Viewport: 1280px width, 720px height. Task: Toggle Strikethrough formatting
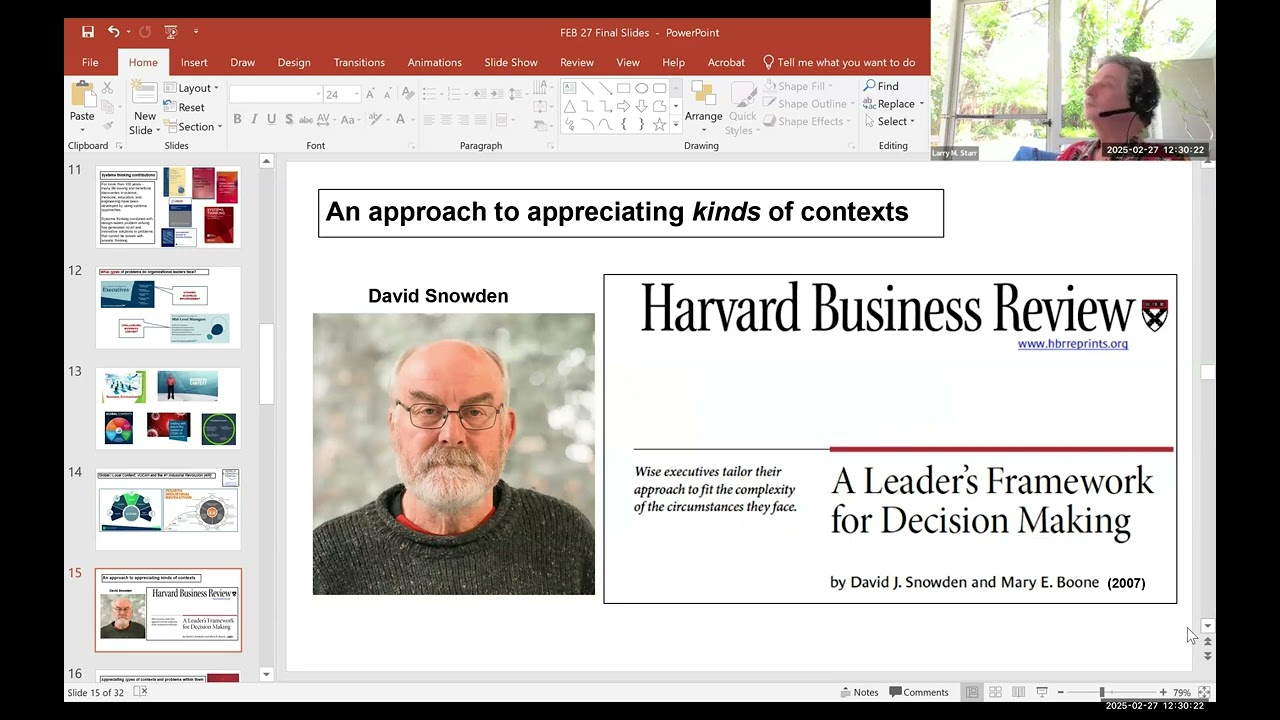pyautogui.click(x=306, y=119)
